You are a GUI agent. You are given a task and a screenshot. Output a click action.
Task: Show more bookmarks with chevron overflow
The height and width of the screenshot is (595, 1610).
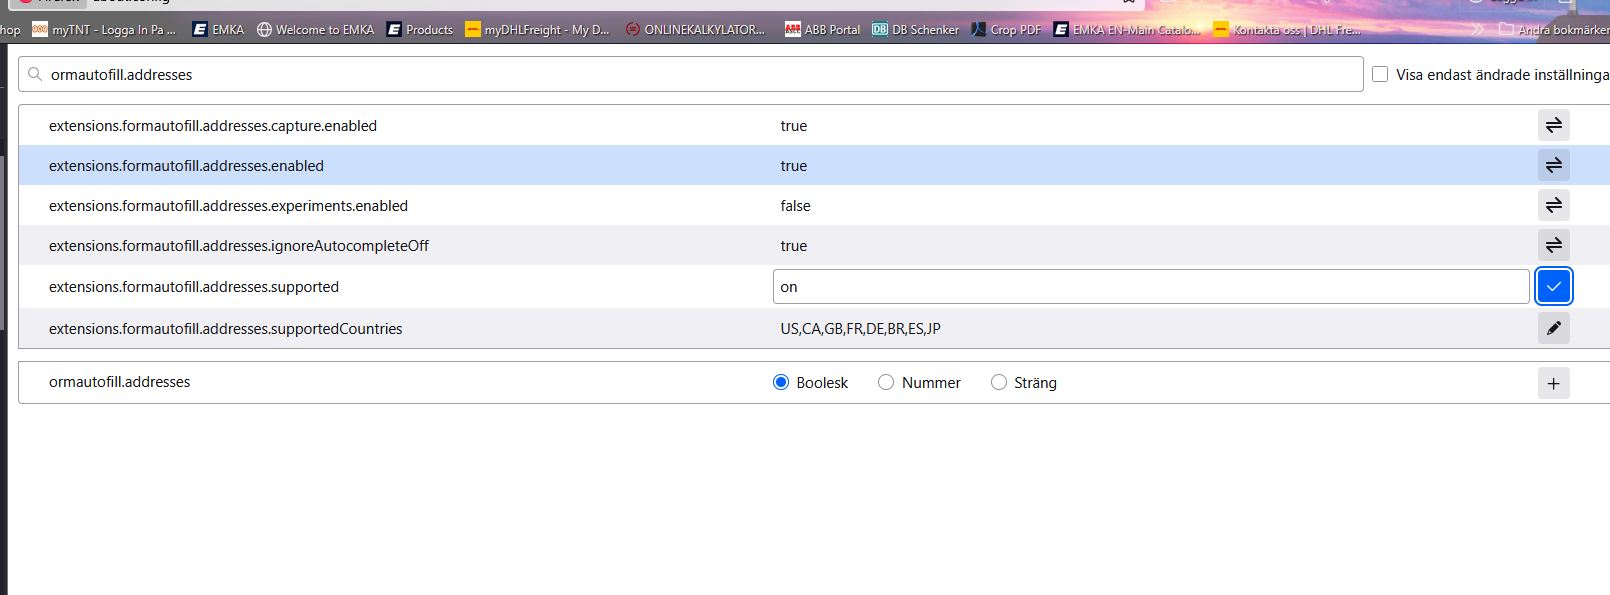point(1477,30)
